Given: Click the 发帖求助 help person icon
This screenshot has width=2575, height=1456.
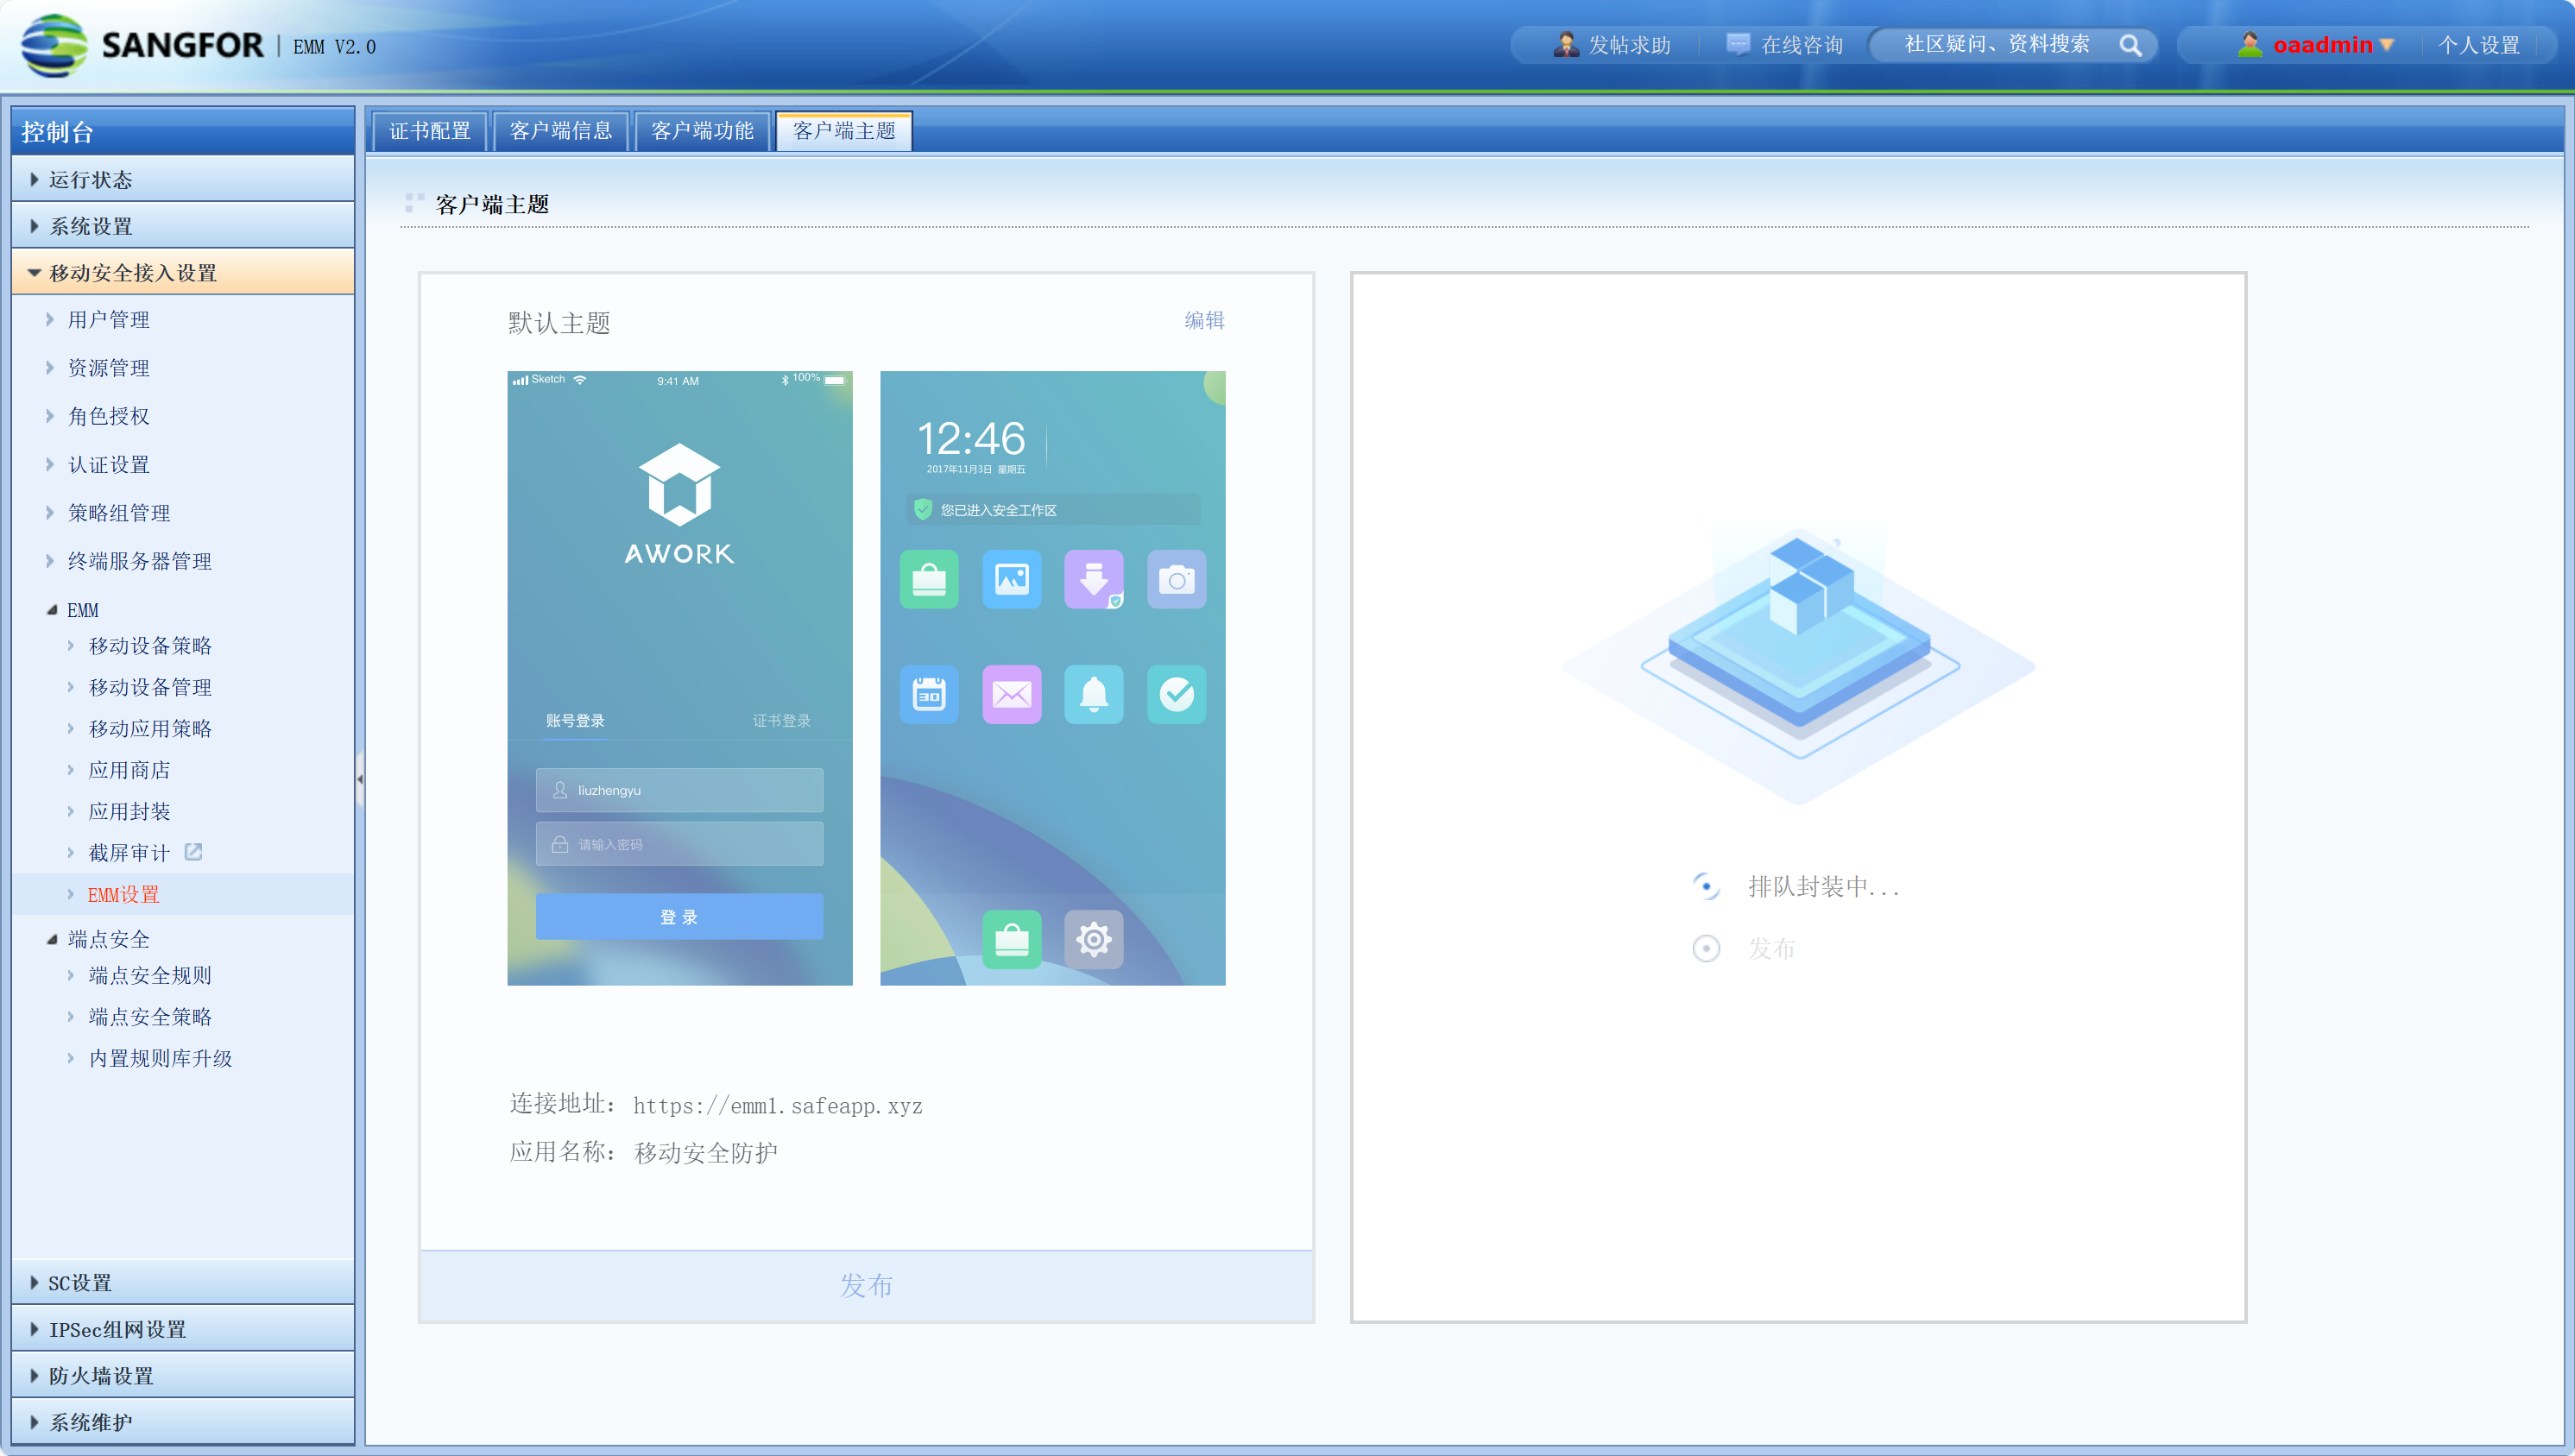Looking at the screenshot, I should pyautogui.click(x=1564, y=45).
